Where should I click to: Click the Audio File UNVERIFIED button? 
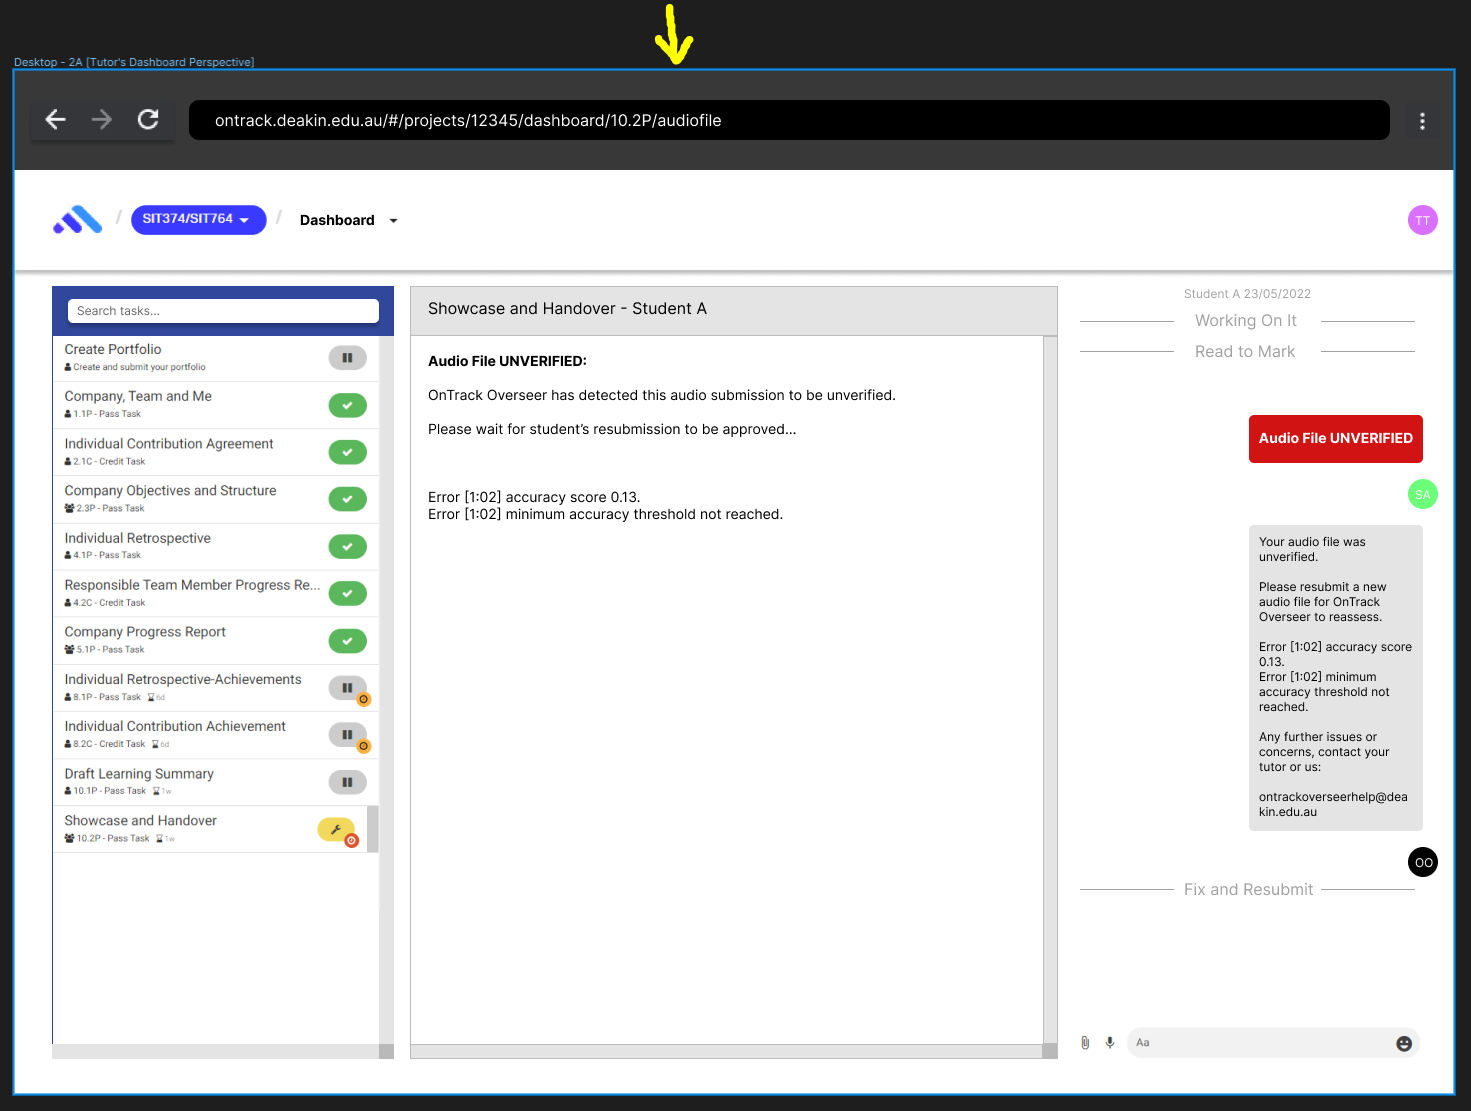pyautogui.click(x=1335, y=439)
